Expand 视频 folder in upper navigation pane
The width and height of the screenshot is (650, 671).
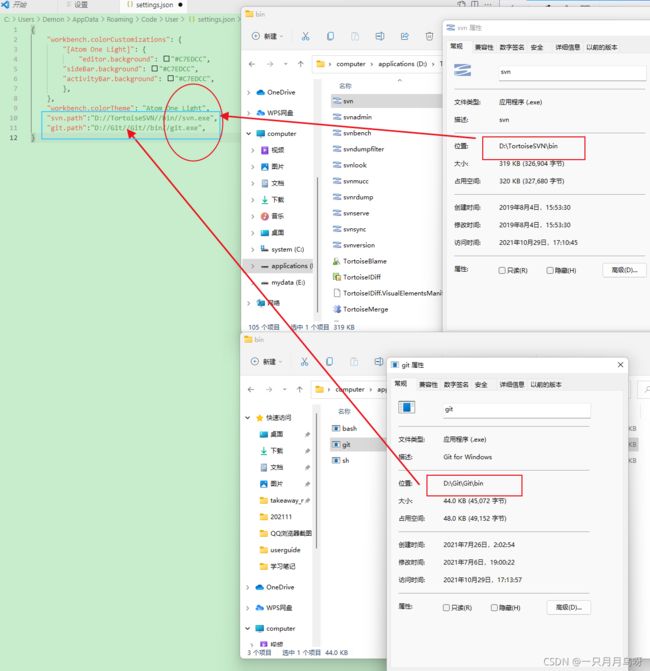point(252,150)
